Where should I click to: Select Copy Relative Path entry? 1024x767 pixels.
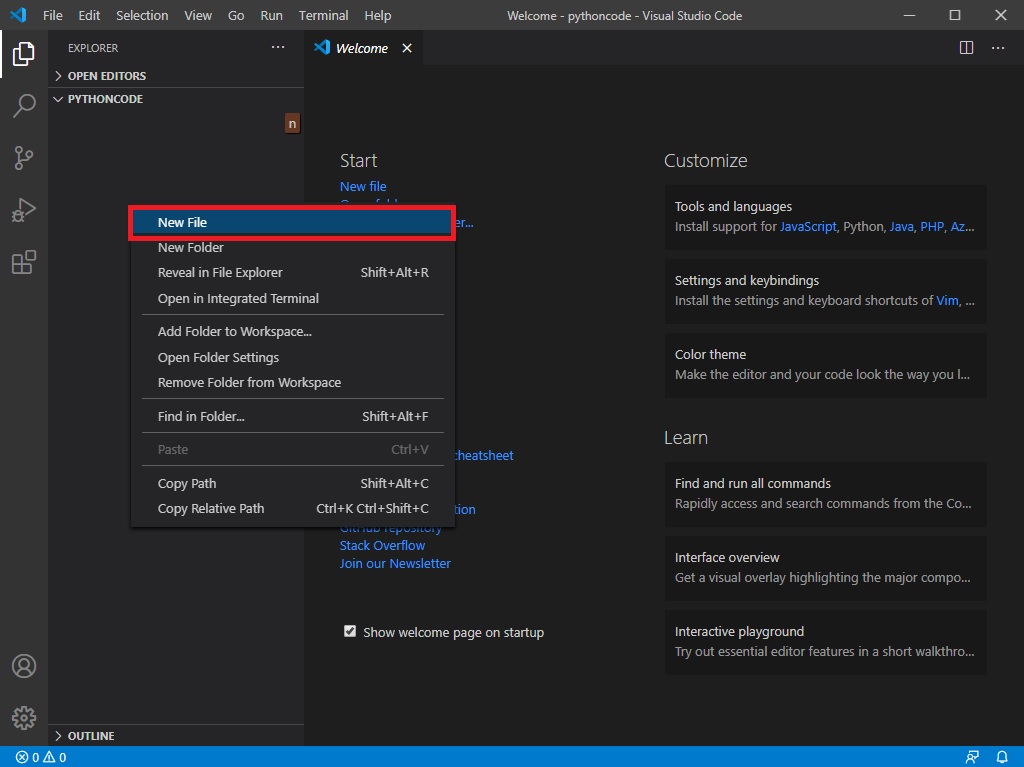292,508
